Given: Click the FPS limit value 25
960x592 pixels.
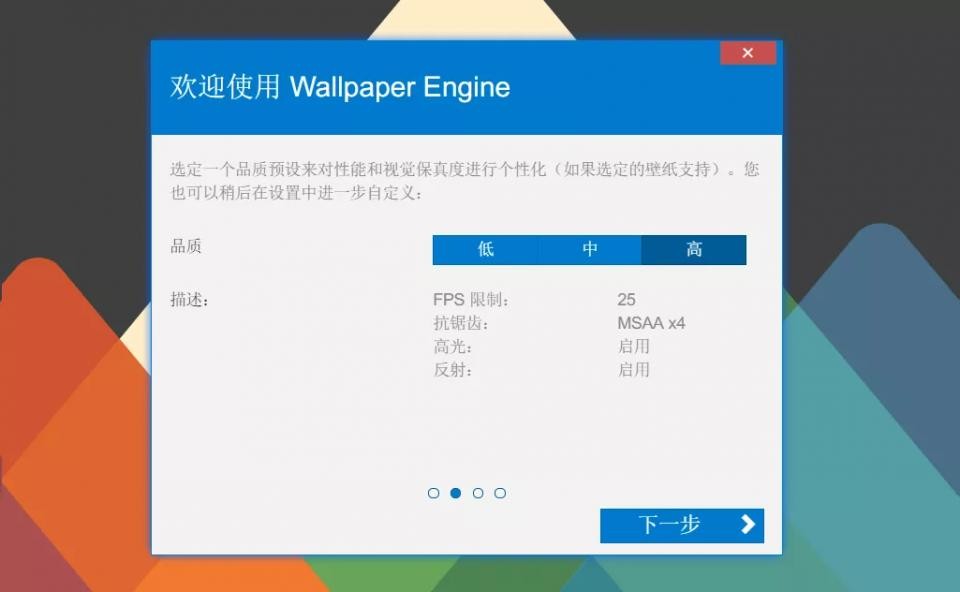Looking at the screenshot, I should click(x=627, y=300).
